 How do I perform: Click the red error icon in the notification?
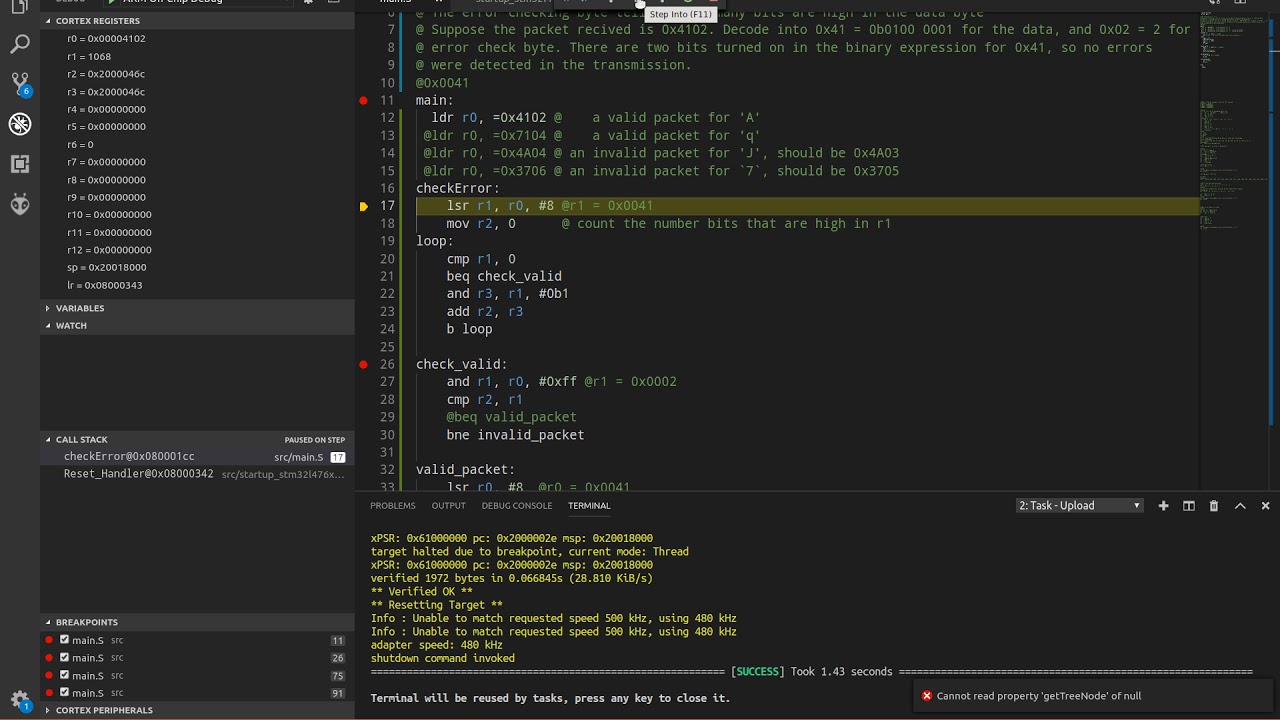pos(927,696)
